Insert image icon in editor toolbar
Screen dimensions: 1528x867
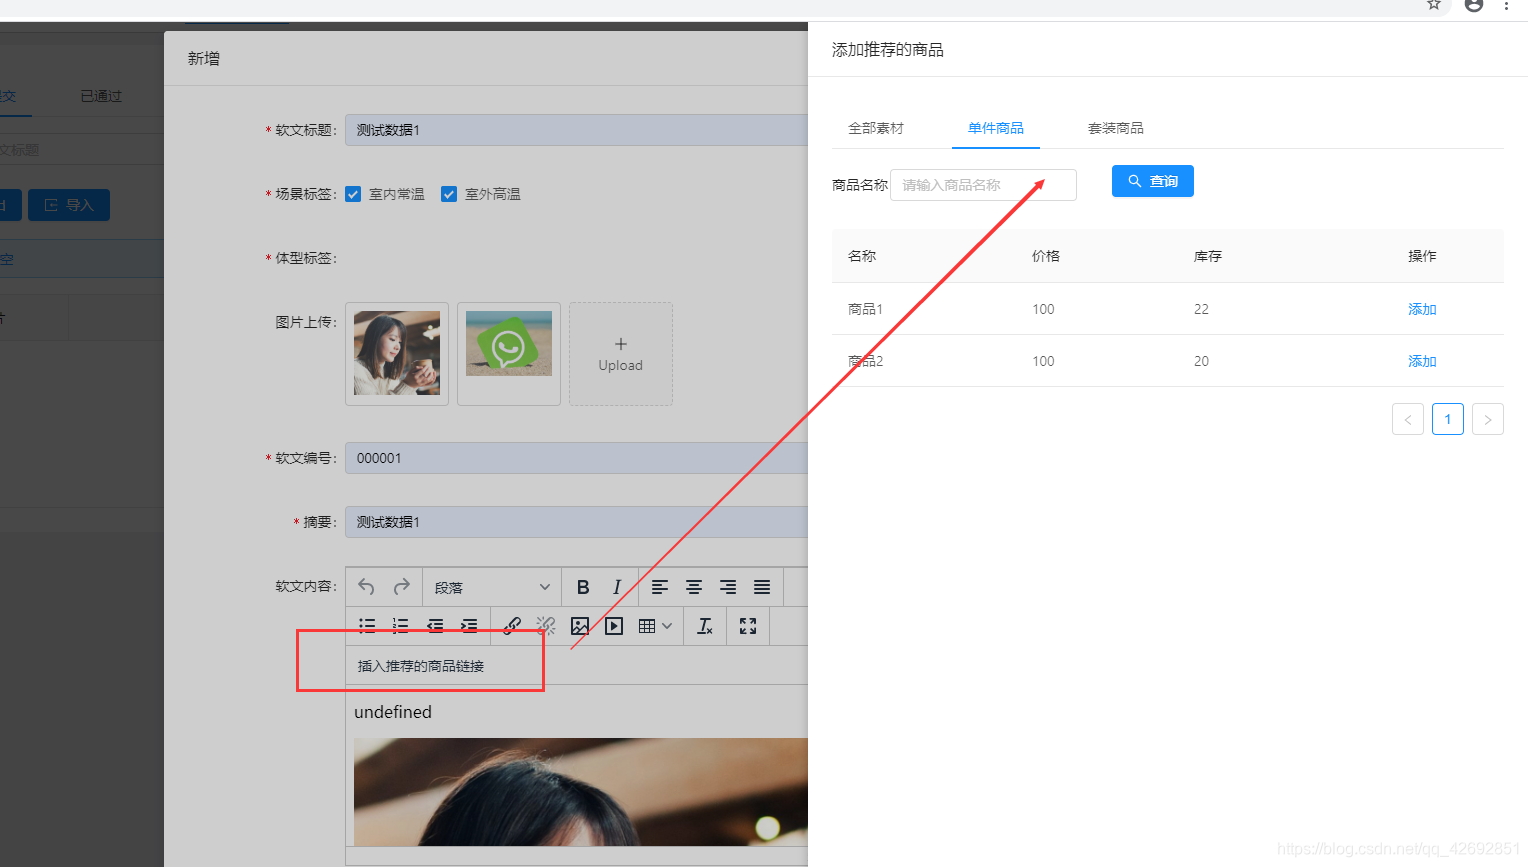[580, 626]
